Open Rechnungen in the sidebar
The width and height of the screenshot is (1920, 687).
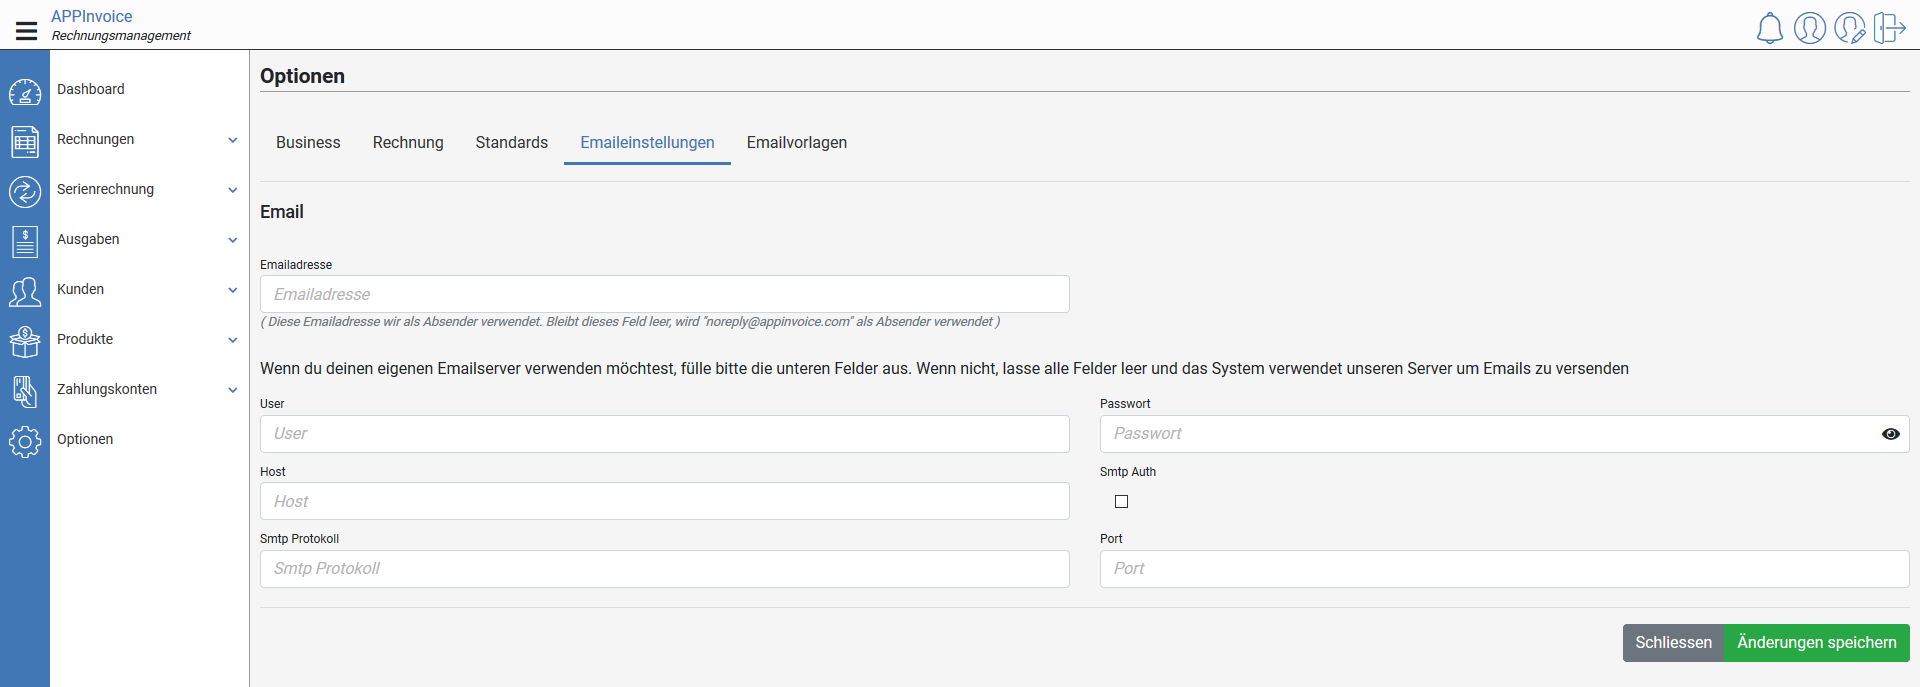click(x=95, y=139)
